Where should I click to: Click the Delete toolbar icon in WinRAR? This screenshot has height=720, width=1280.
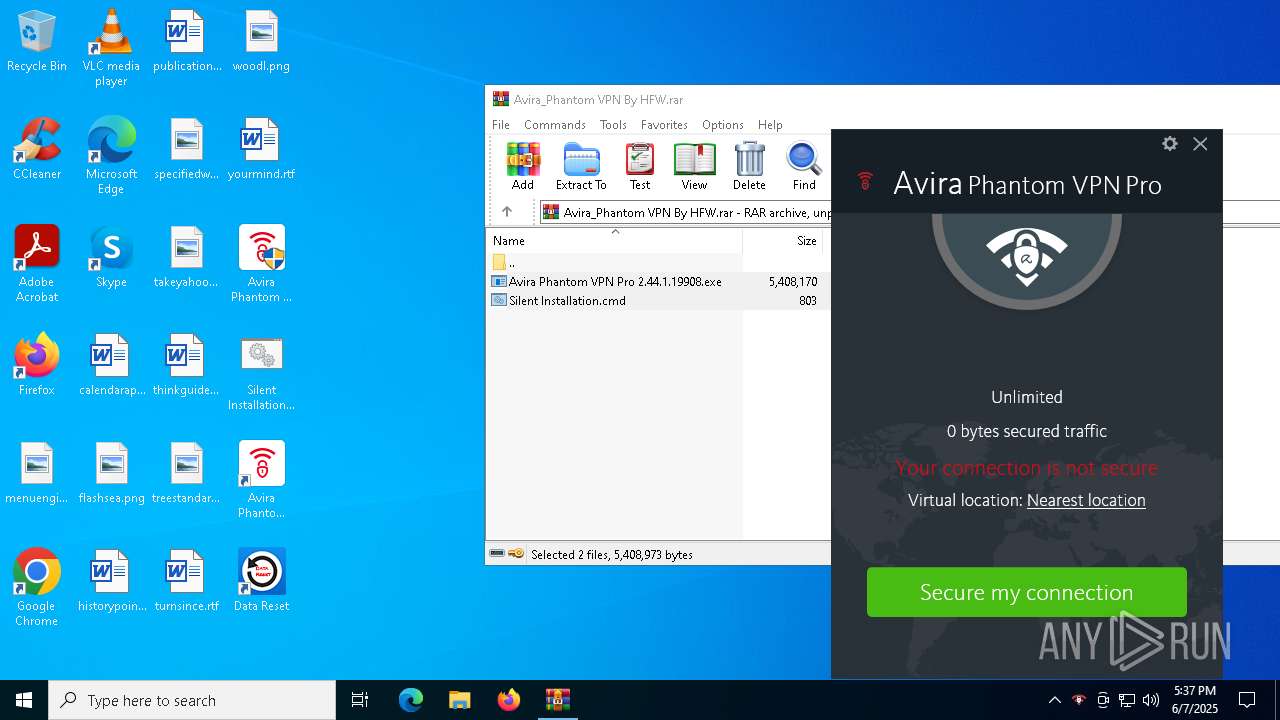[x=749, y=166]
